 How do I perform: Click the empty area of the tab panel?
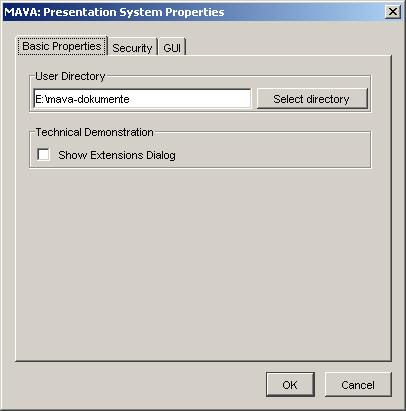pyautogui.click(x=203, y=263)
